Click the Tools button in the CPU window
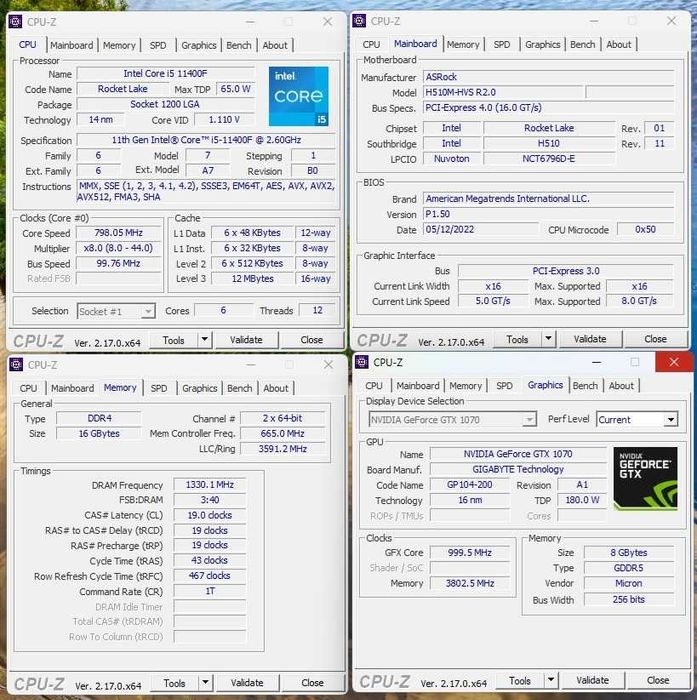697x700 pixels. [x=173, y=340]
